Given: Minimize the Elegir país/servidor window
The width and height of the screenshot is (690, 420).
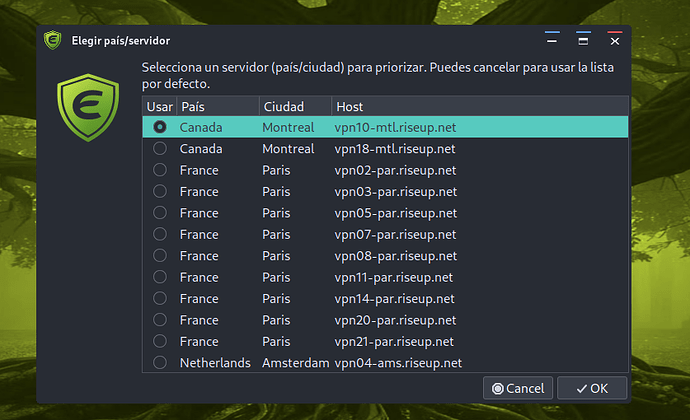Looking at the screenshot, I should [552, 41].
